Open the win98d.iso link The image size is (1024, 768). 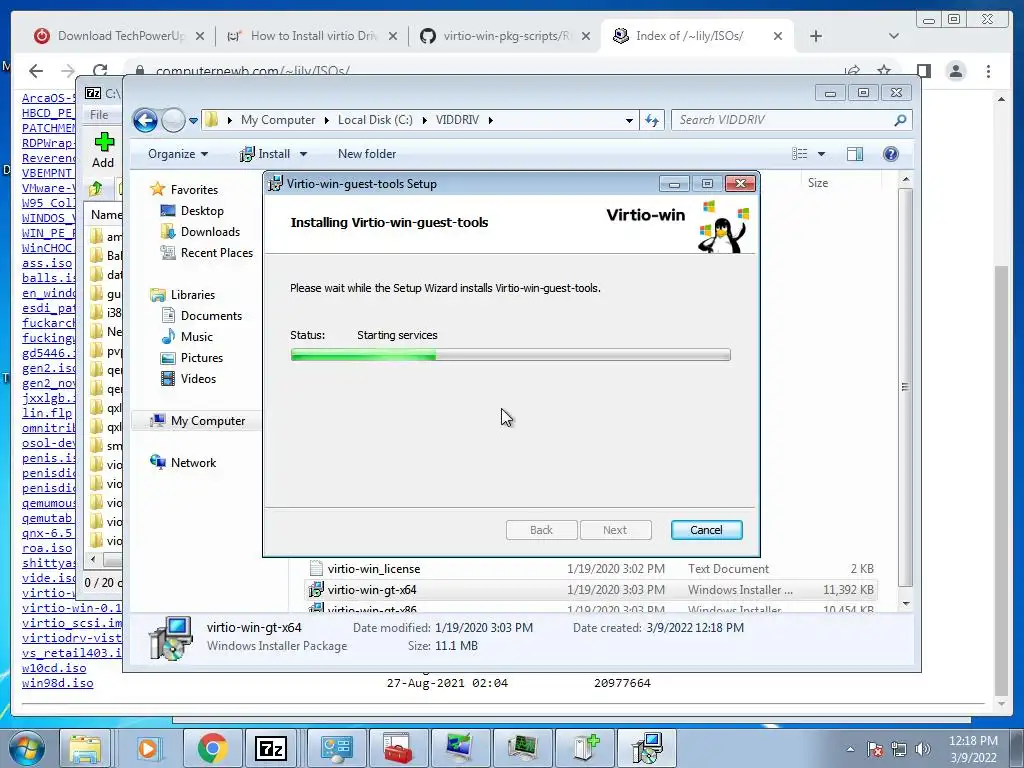click(57, 683)
